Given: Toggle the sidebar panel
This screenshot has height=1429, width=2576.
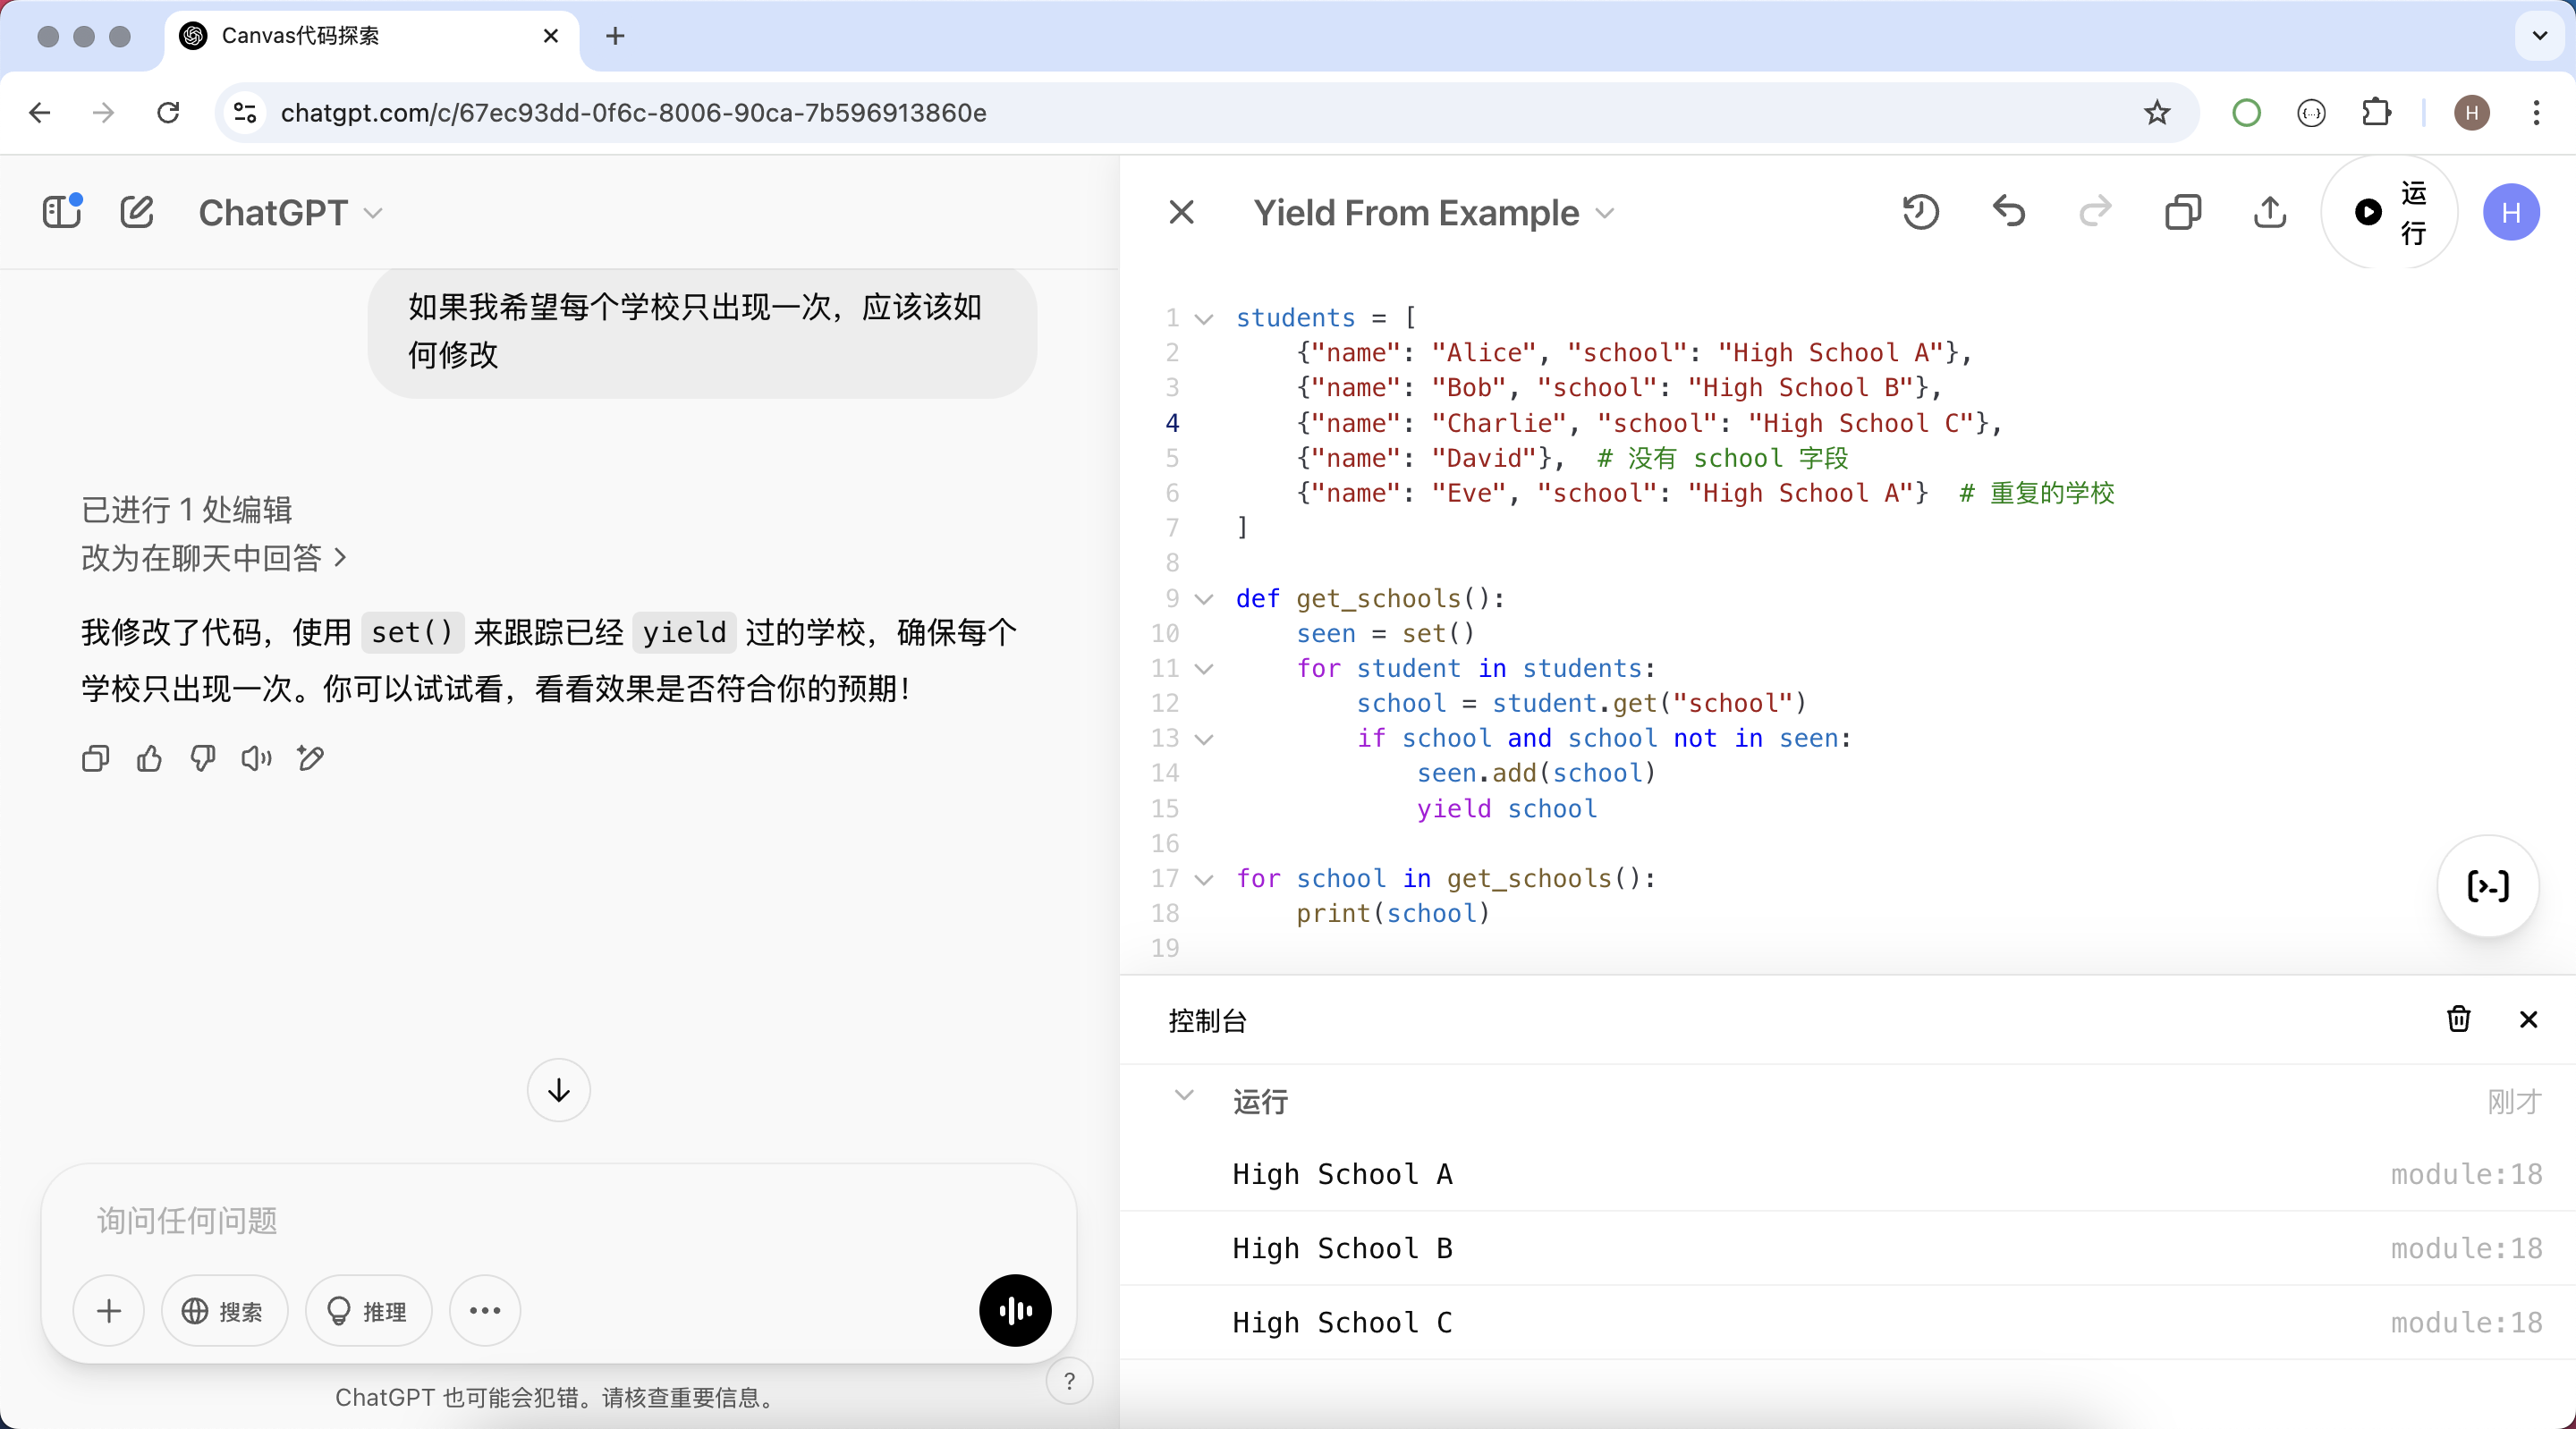Looking at the screenshot, I should click(62, 212).
